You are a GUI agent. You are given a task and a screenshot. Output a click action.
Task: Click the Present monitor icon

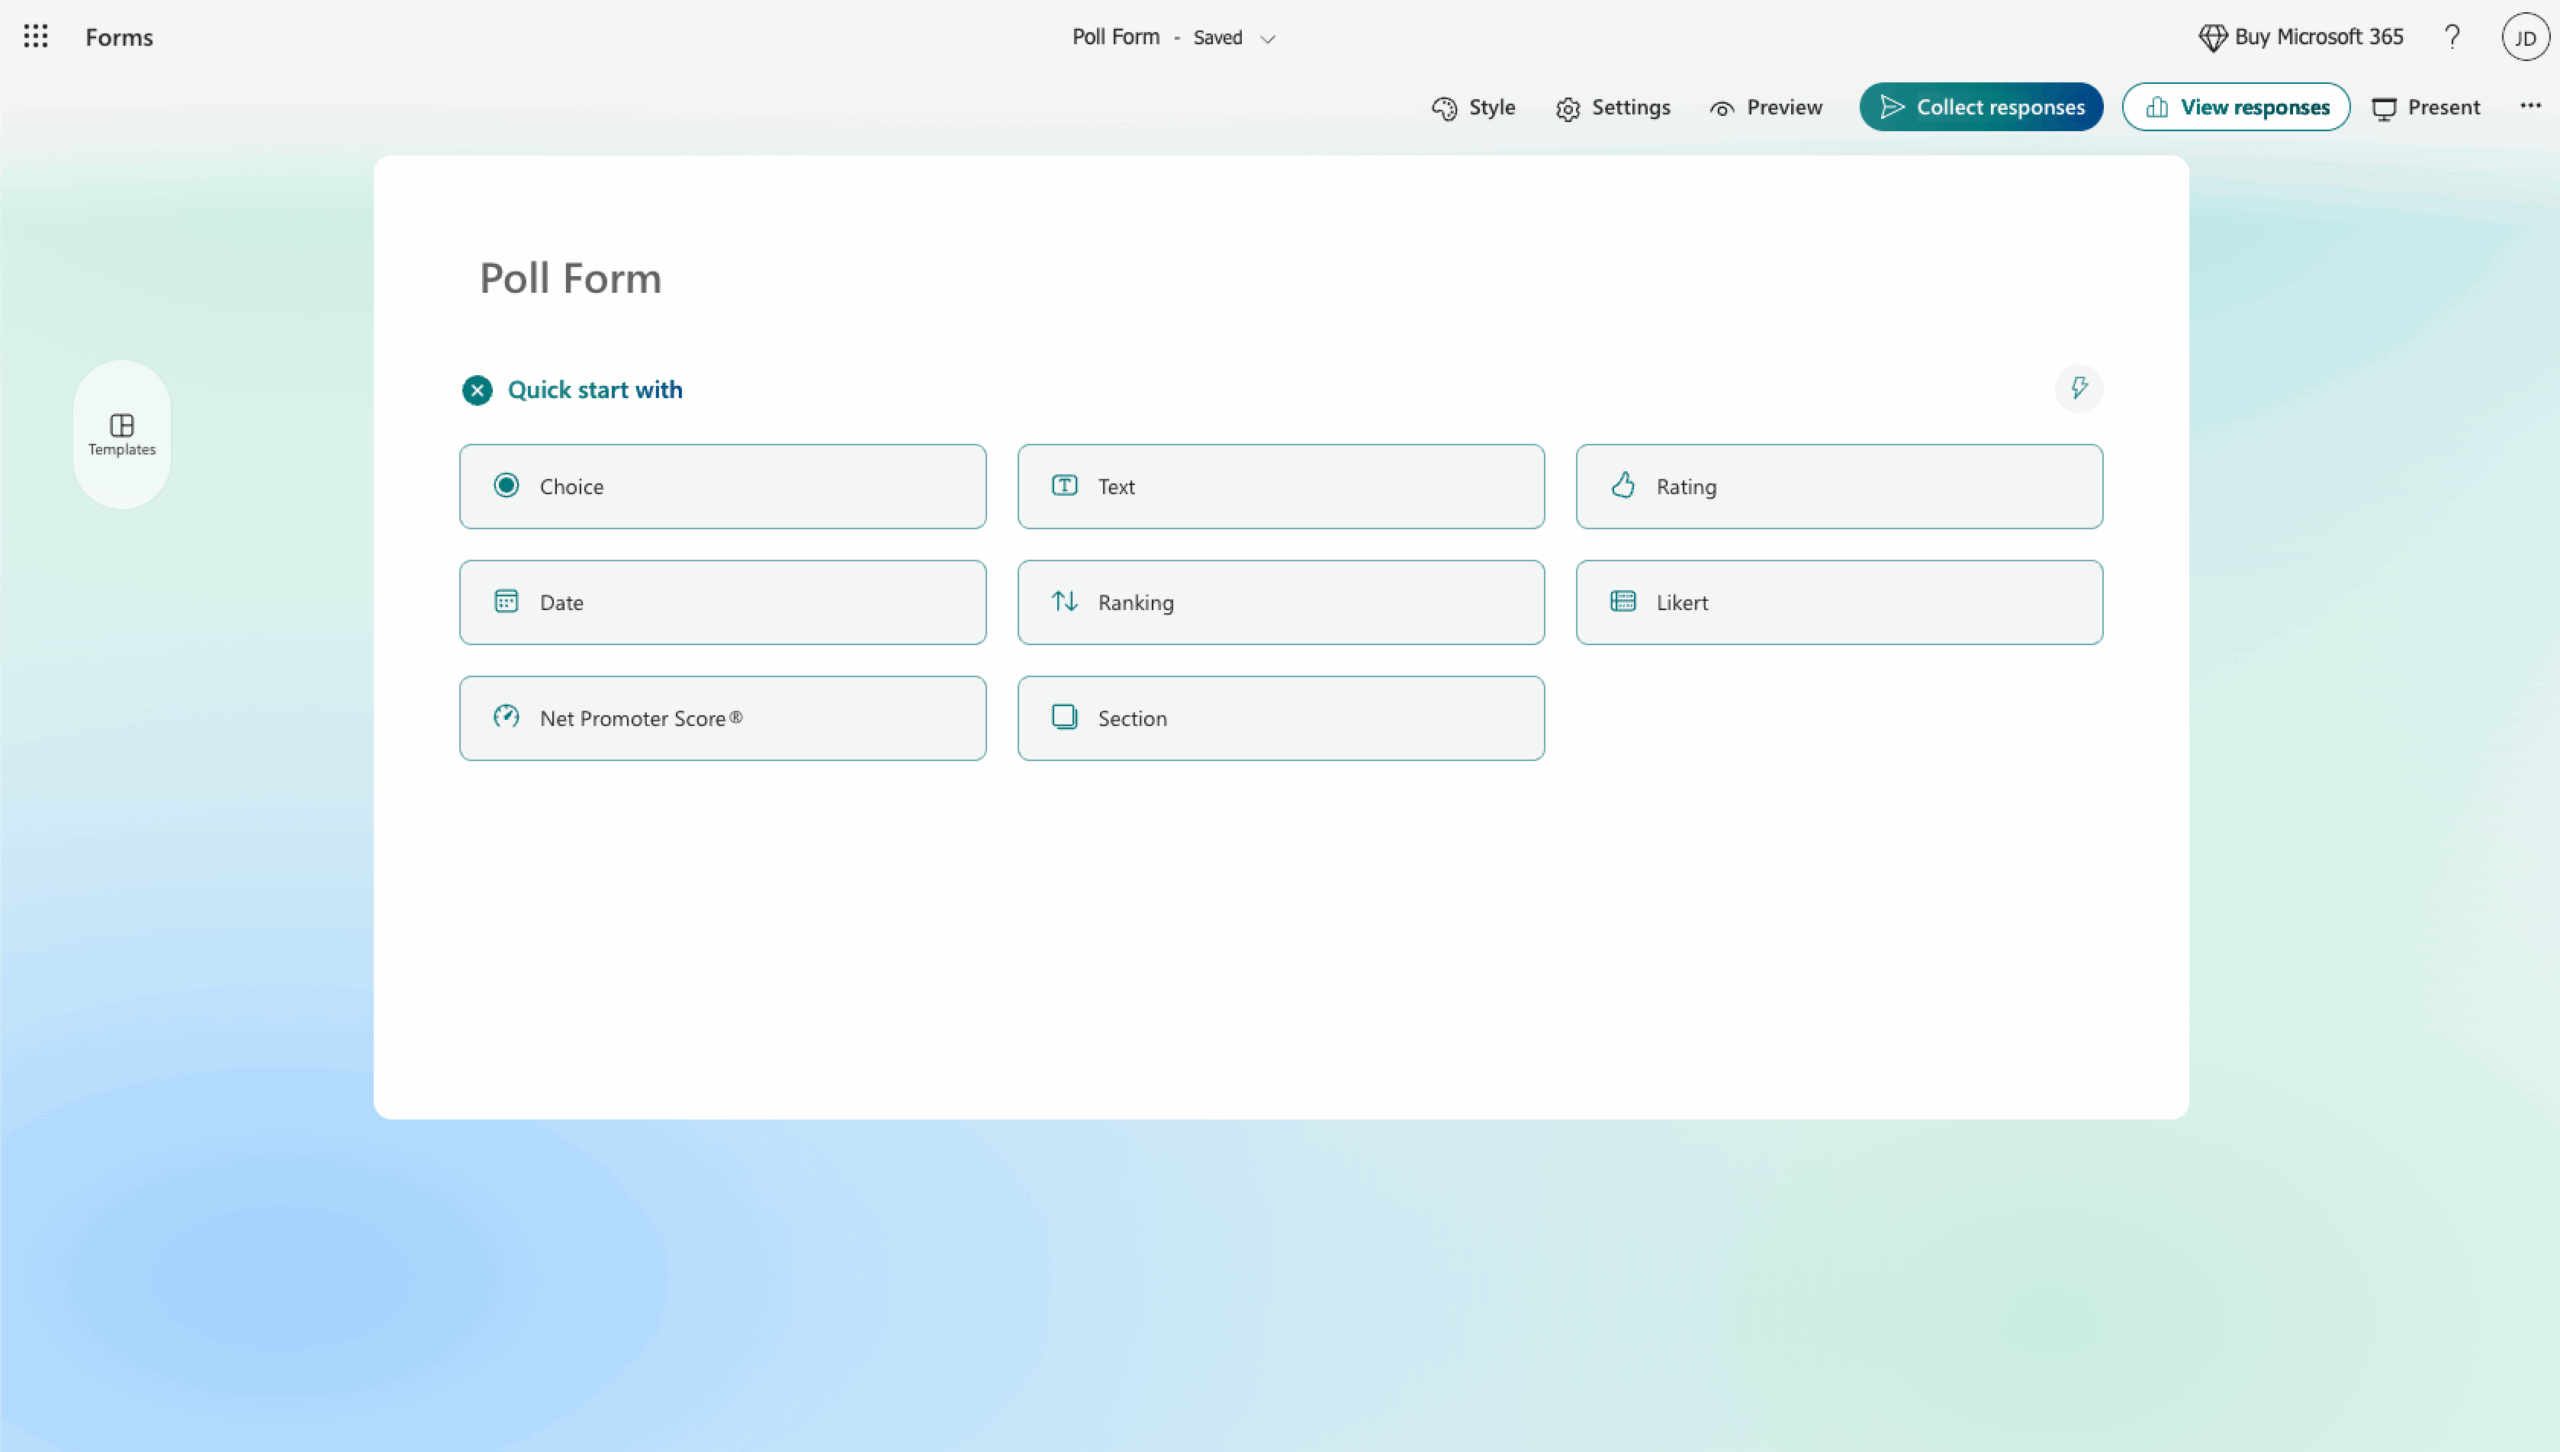[x=2386, y=107]
